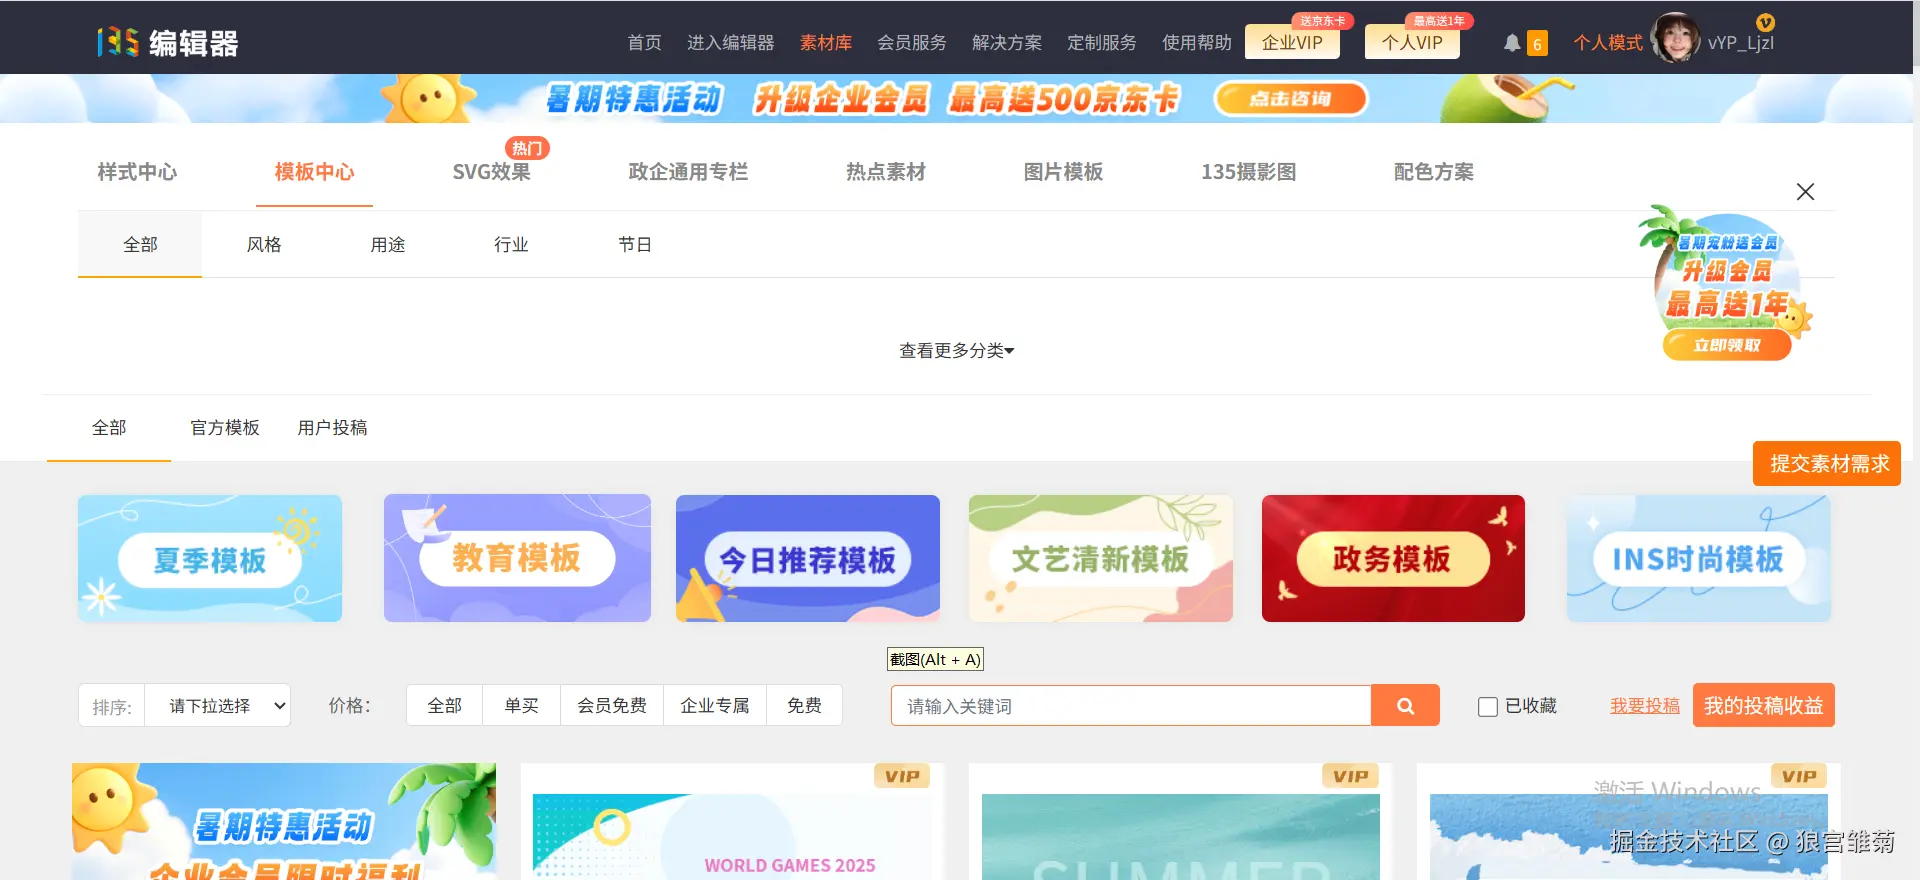
Task: Open the 政务模板 card
Action: pyautogui.click(x=1393, y=558)
